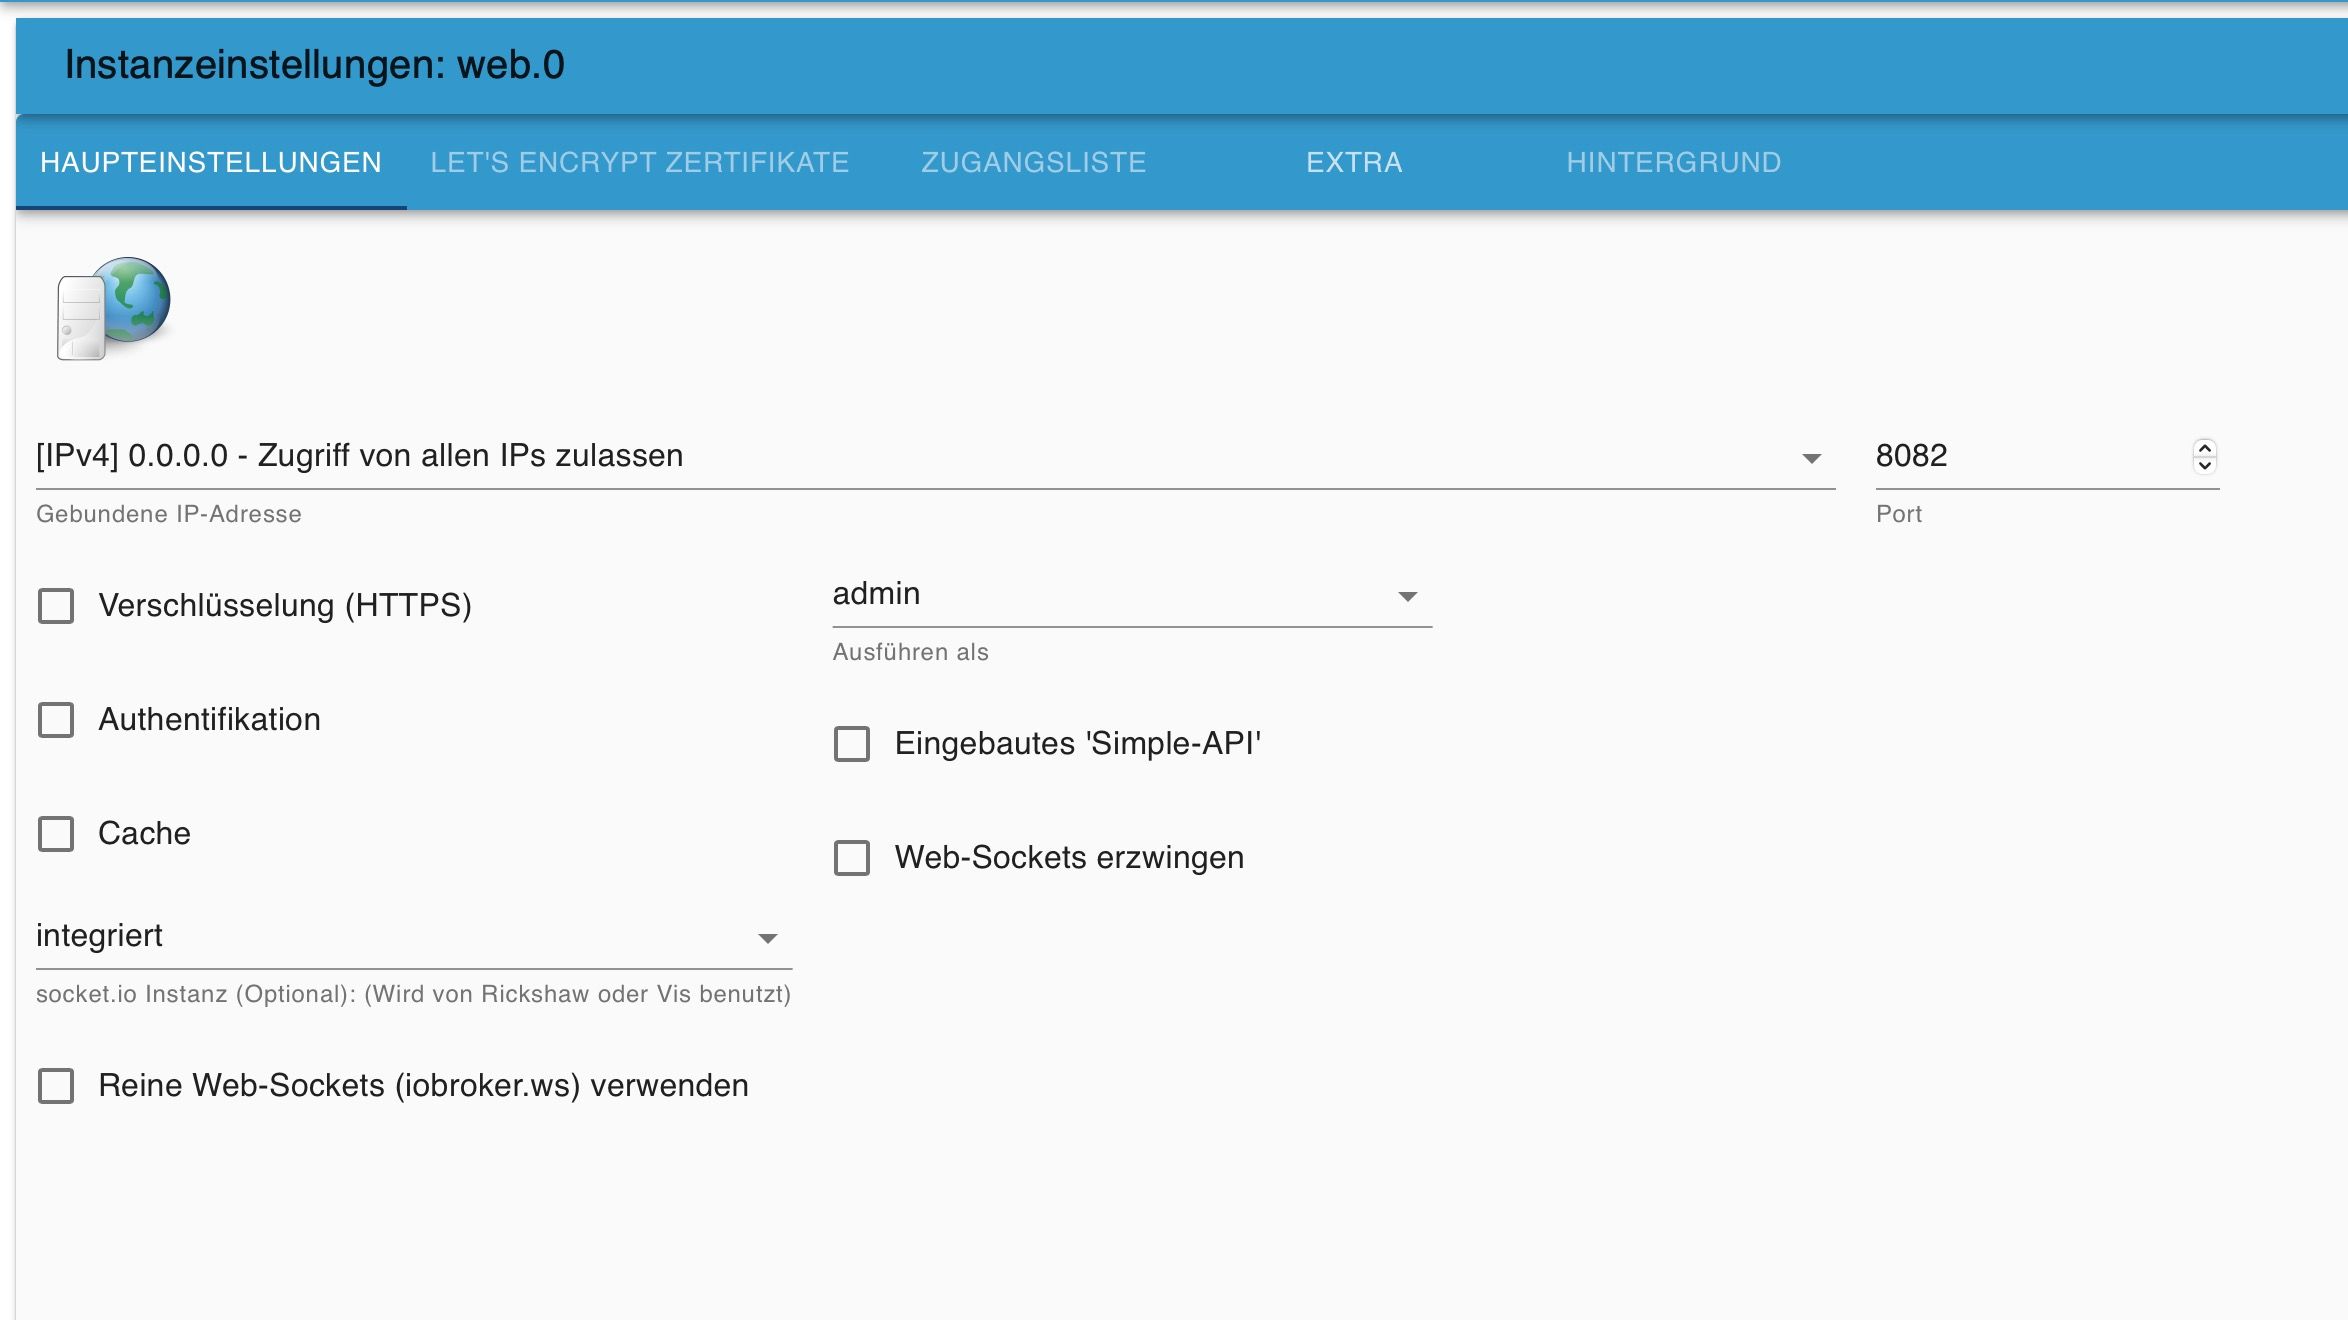Switch to the Extra tab
2348x1320 pixels.
coord(1354,162)
